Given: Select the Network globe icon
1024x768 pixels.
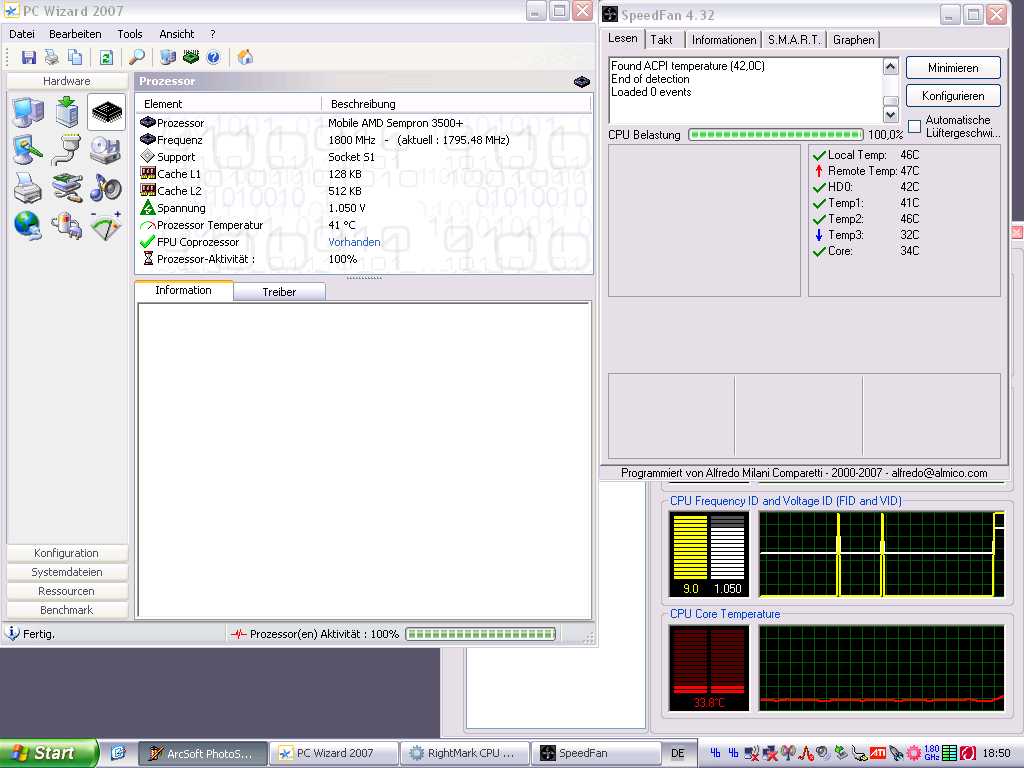Looking at the screenshot, I should [28, 226].
